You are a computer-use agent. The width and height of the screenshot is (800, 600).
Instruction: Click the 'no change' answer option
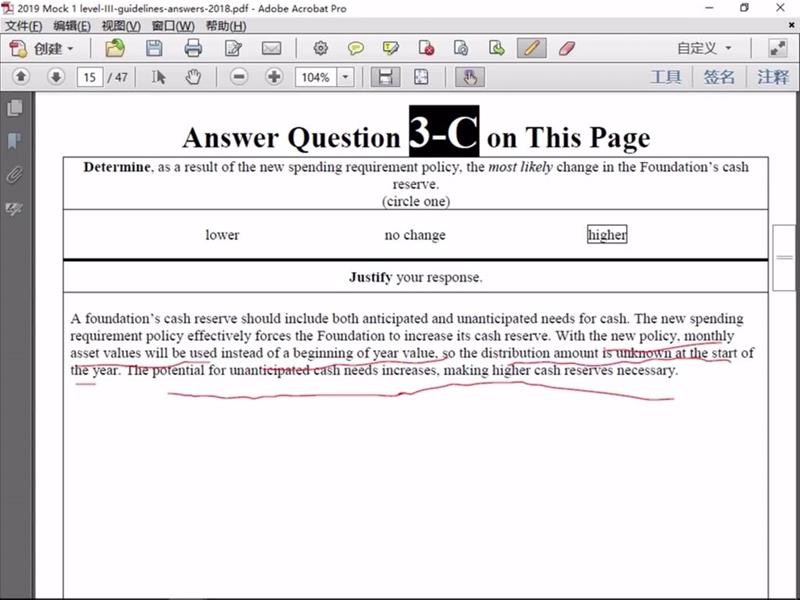(415, 235)
